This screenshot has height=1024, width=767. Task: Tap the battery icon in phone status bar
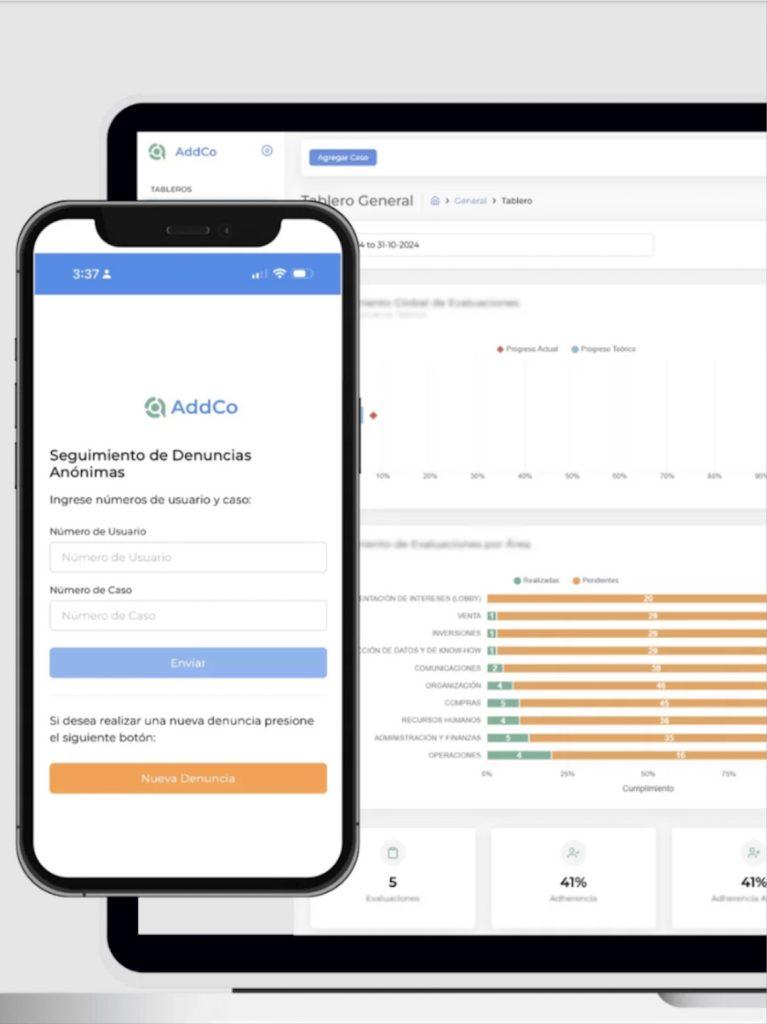pyautogui.click(x=302, y=274)
